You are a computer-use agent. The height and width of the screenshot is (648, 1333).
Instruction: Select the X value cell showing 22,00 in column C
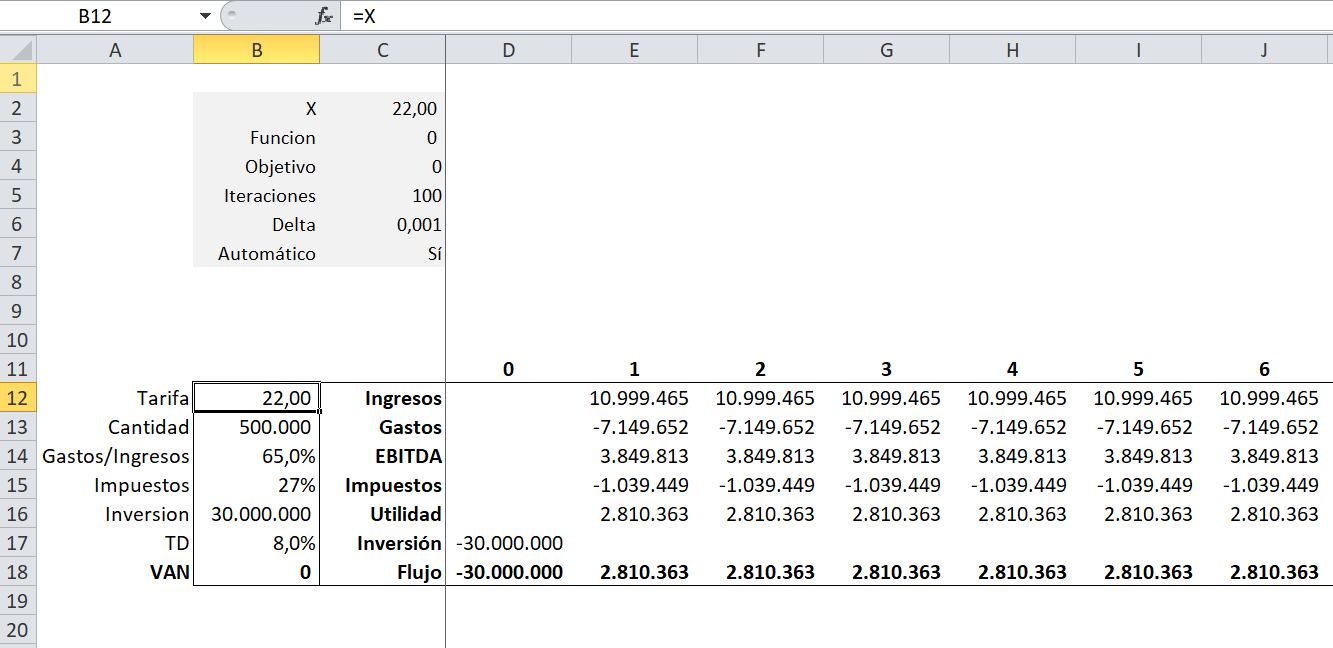click(x=383, y=109)
